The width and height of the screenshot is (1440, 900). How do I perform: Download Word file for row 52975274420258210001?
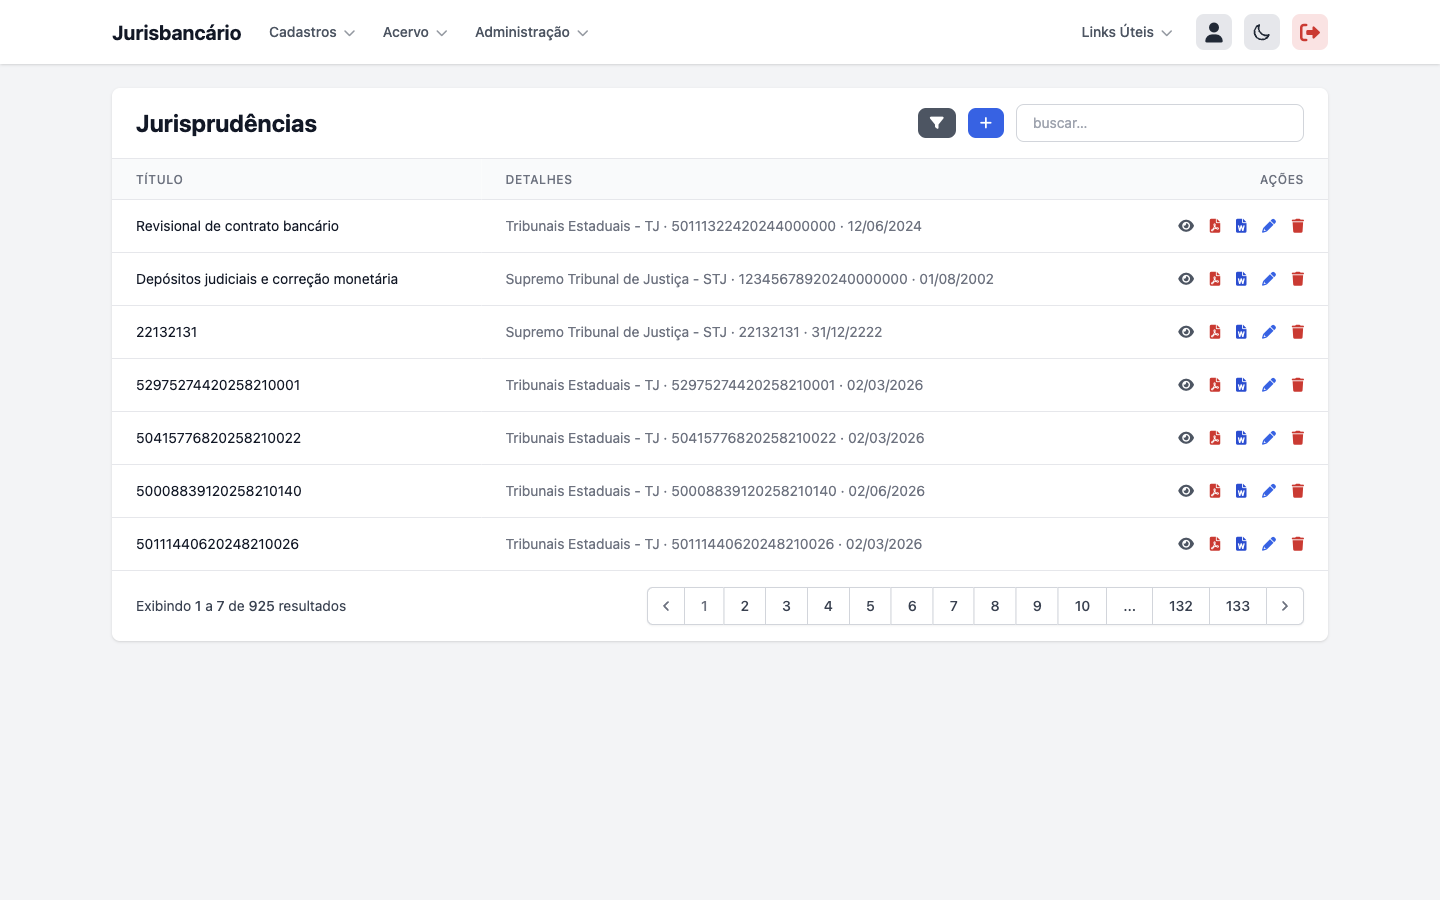(1241, 385)
